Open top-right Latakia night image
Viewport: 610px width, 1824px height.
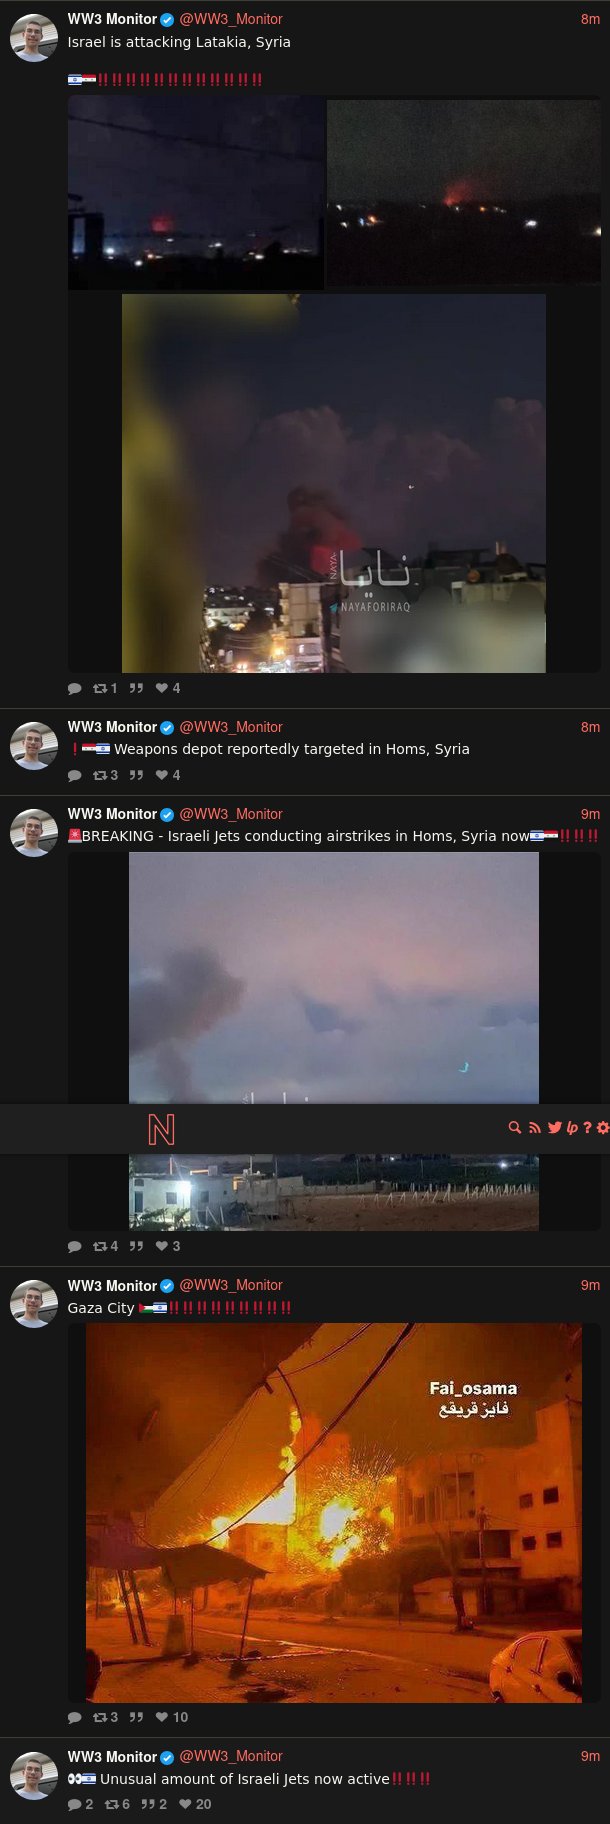(x=465, y=193)
